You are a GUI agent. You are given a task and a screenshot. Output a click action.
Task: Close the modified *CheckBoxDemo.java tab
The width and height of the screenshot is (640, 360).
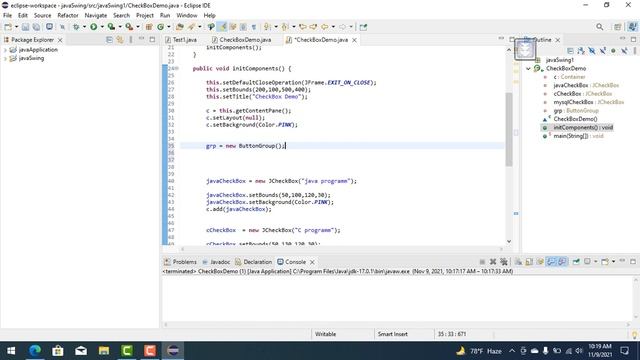pyautogui.click(x=355, y=40)
